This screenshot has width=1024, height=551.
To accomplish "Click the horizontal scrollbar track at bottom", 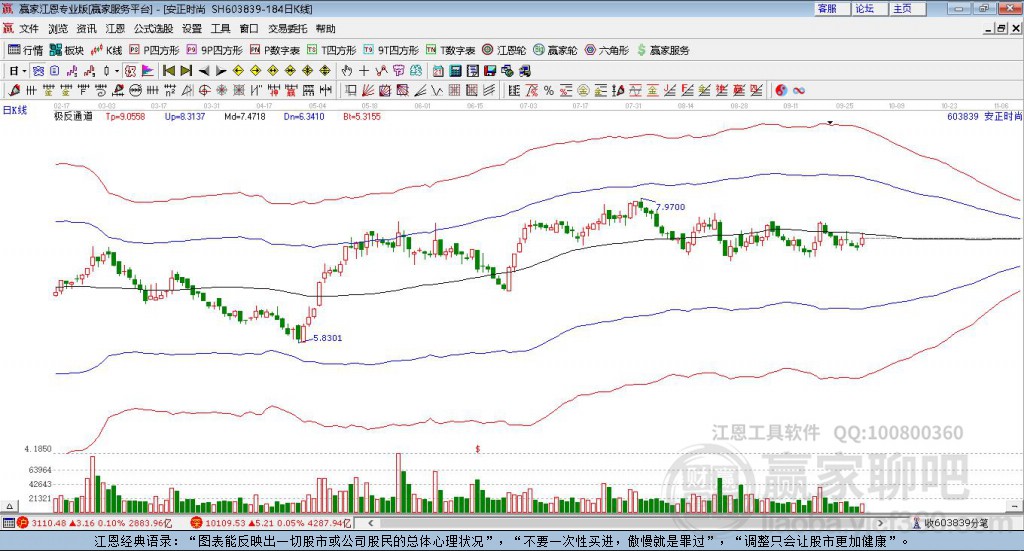I will [x=626, y=523].
